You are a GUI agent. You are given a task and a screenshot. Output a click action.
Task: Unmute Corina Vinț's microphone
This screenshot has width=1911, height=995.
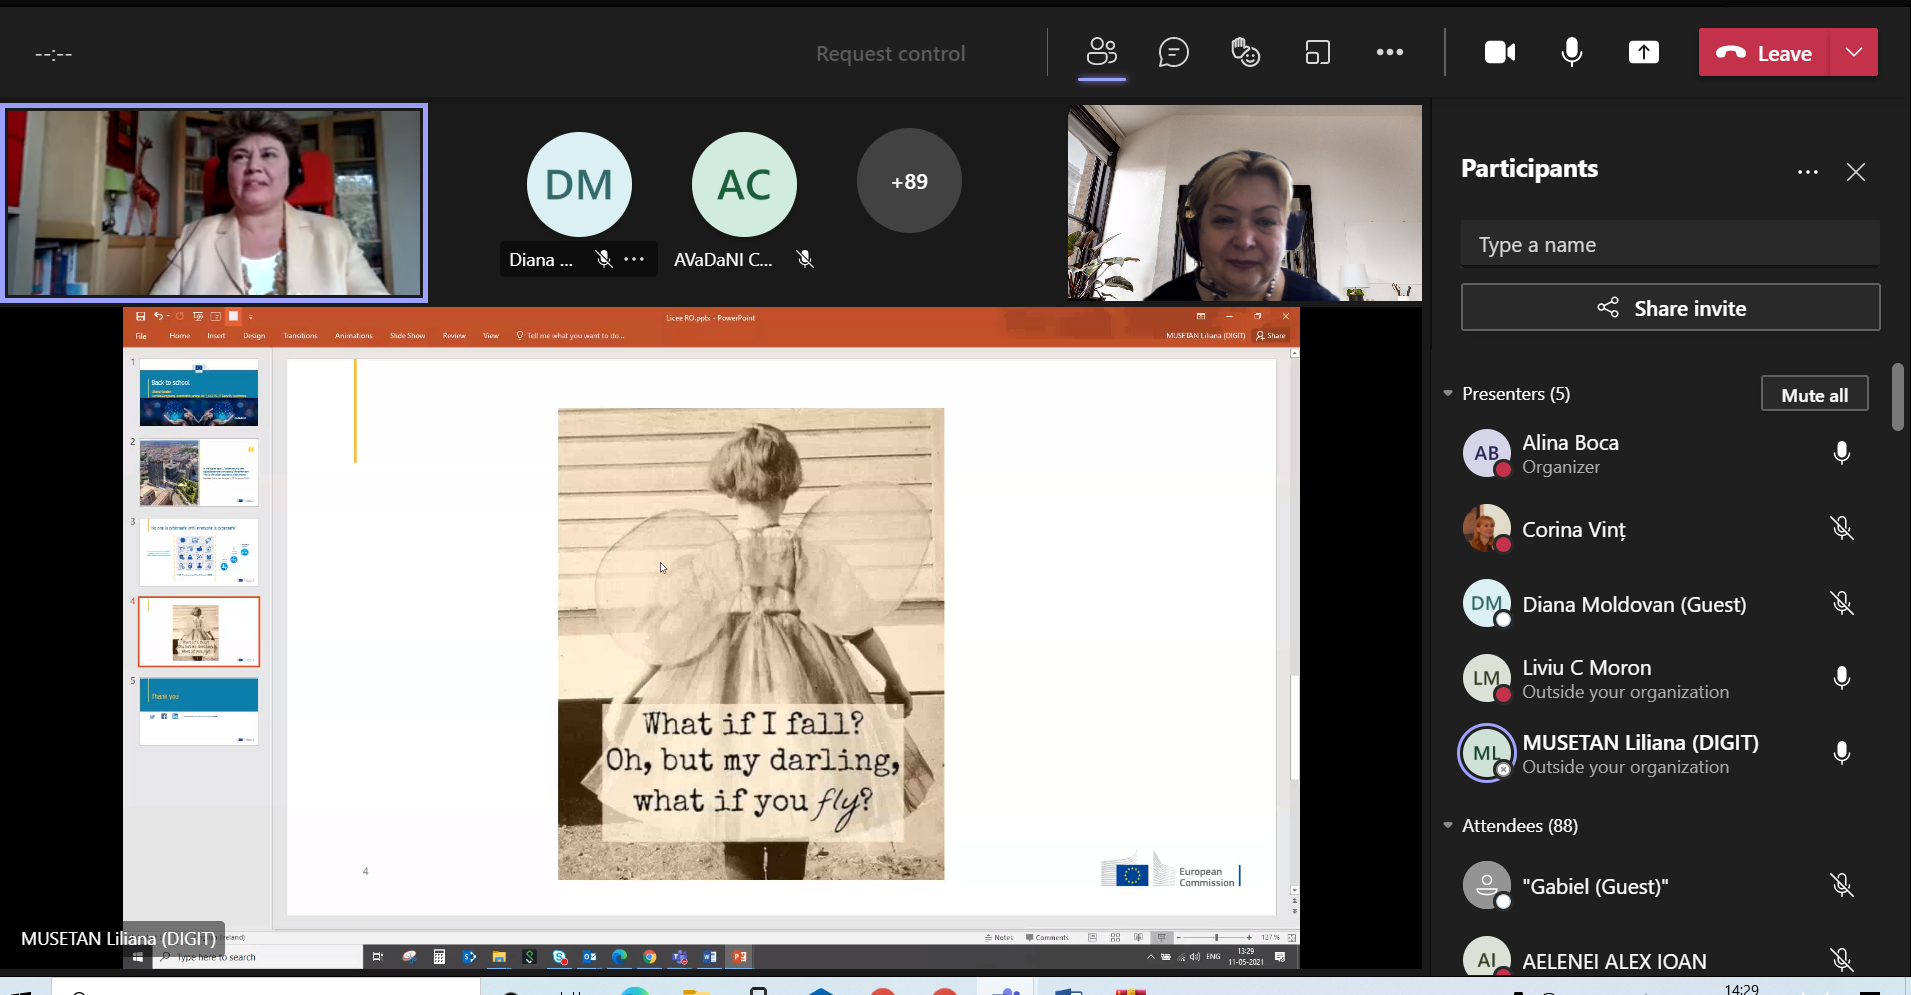(1841, 528)
